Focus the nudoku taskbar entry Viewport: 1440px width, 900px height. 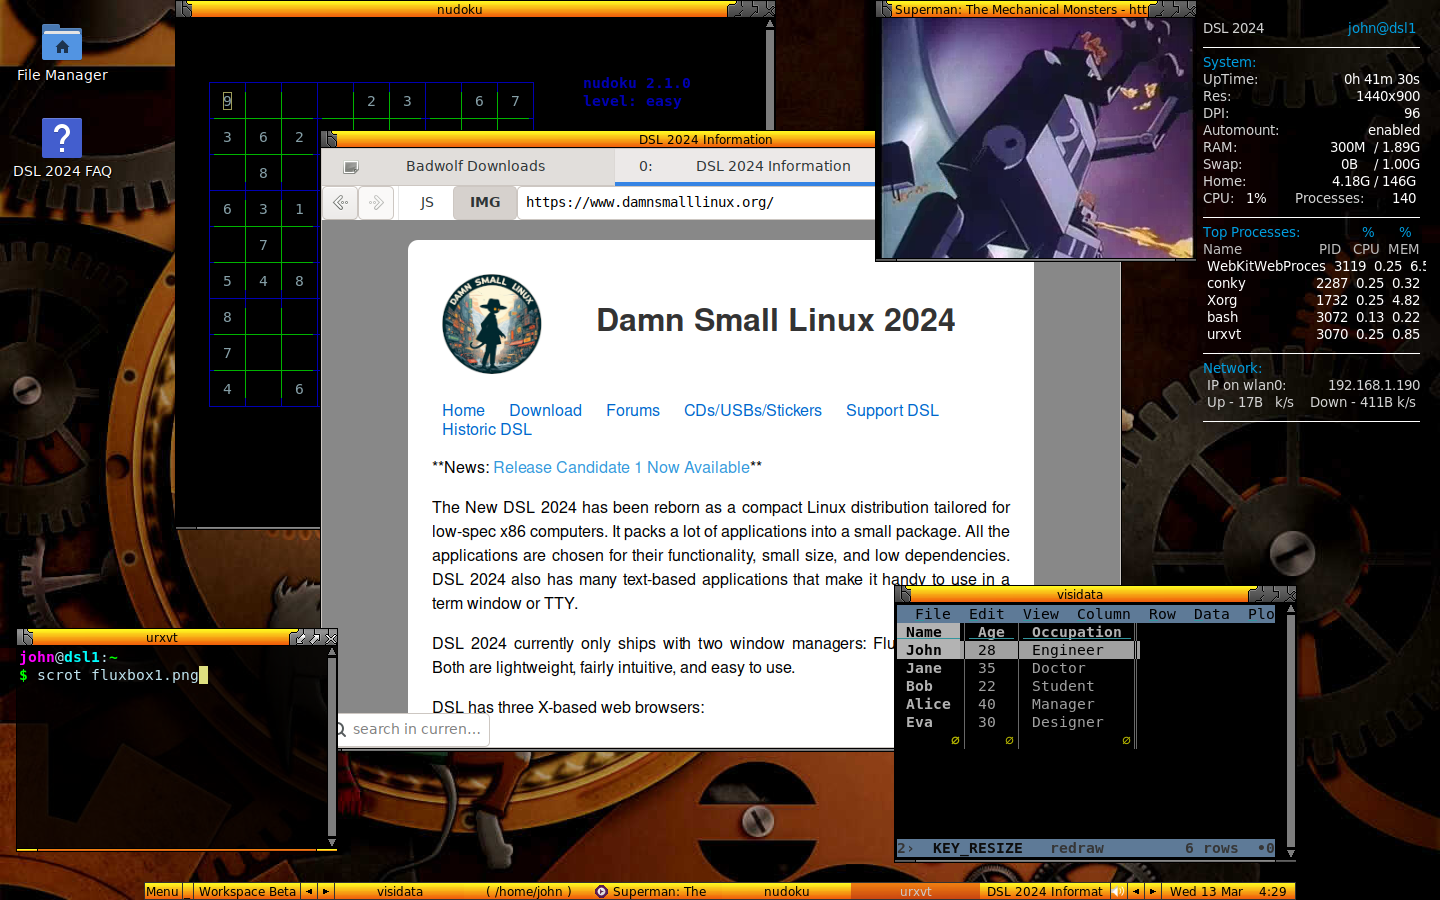[x=786, y=891]
